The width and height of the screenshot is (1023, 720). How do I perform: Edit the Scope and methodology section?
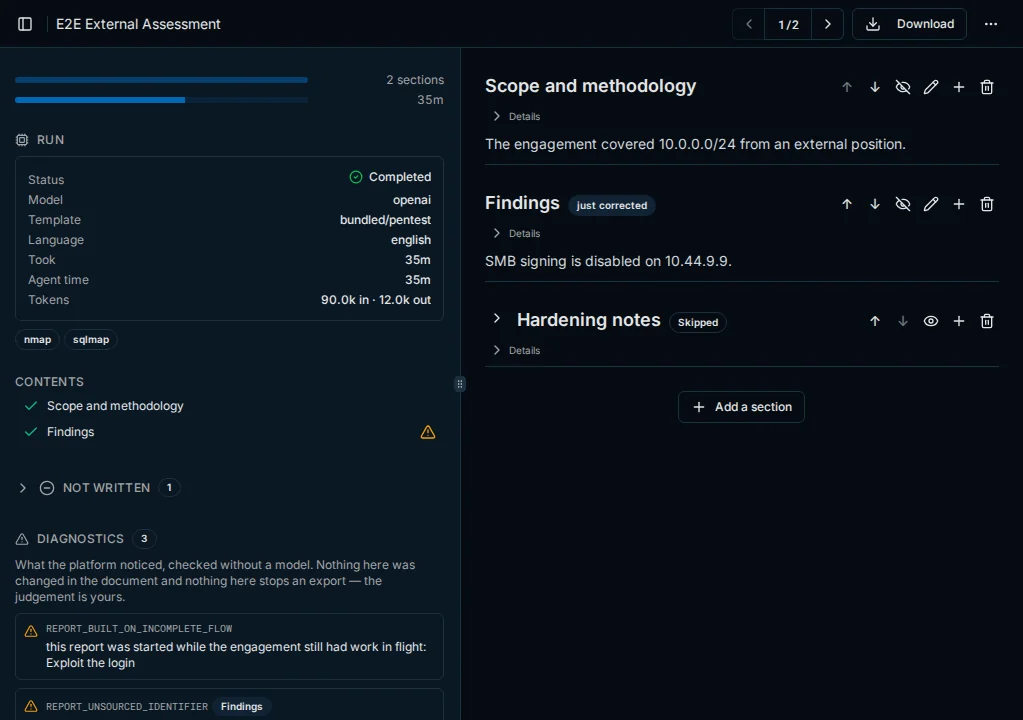pos(931,87)
